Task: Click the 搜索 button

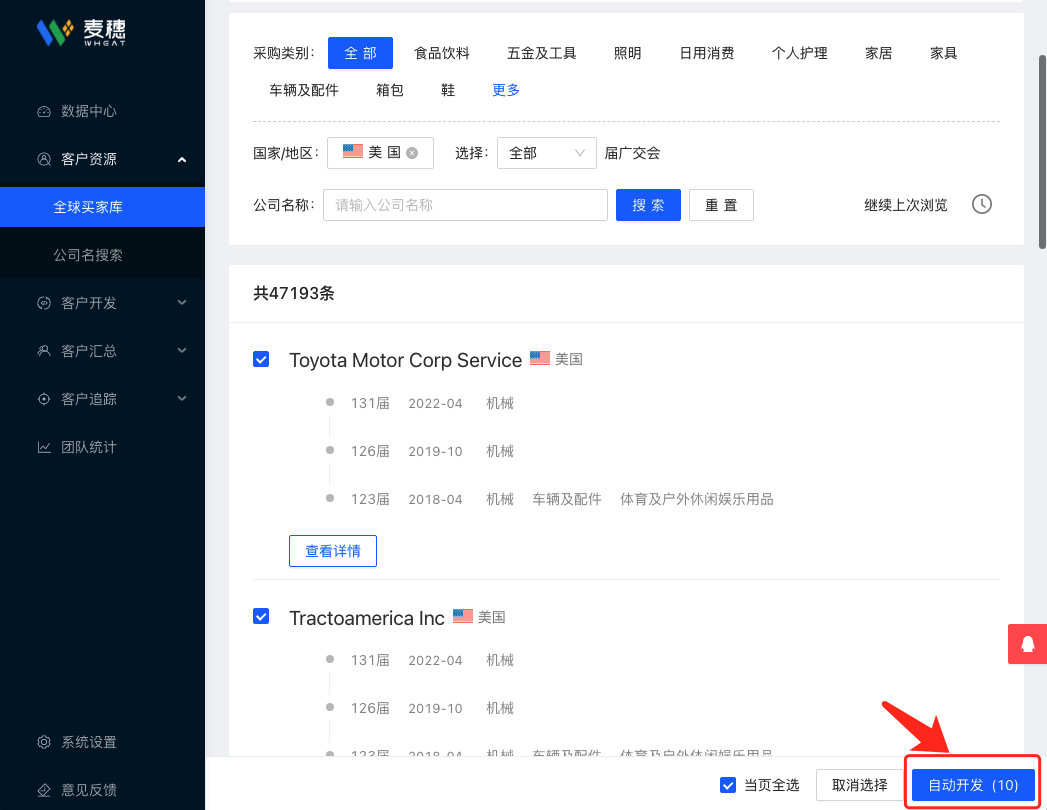Action: click(648, 205)
